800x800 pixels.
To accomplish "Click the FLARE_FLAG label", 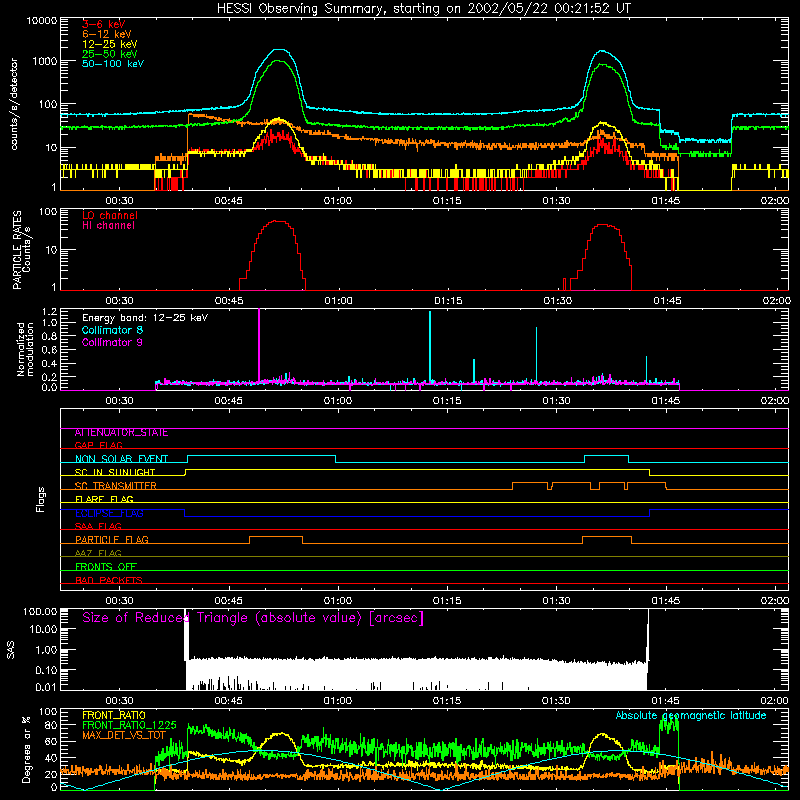I will coord(104,499).
